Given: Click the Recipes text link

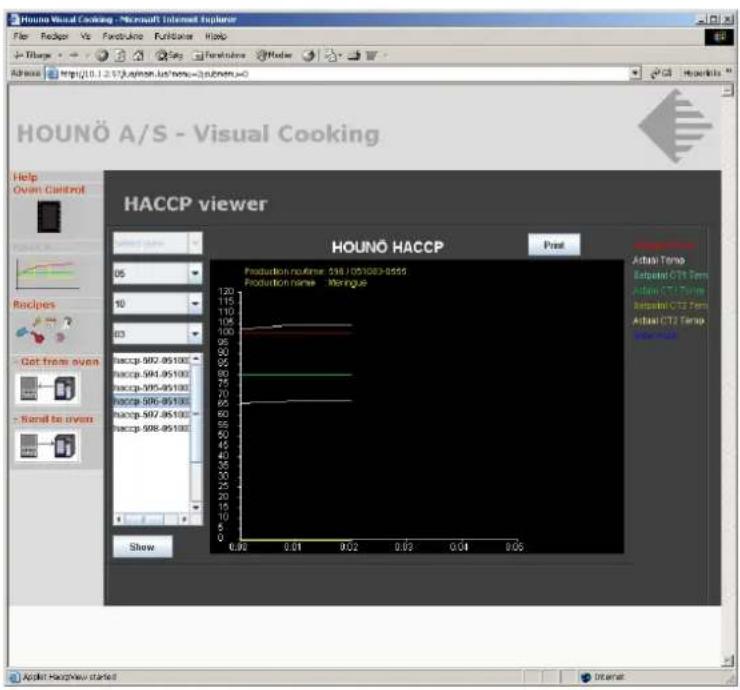Looking at the screenshot, I should [34, 304].
